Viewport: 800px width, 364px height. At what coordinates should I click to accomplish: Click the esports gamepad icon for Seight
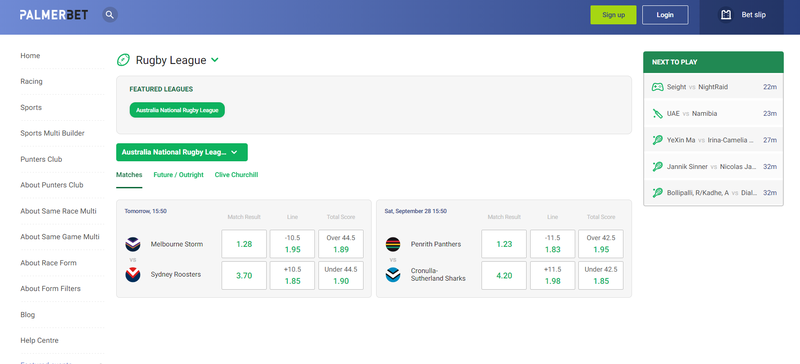pyautogui.click(x=658, y=87)
